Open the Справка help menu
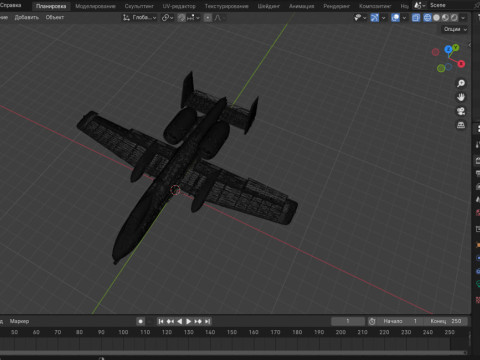This screenshot has height=360, width=480. tap(10, 5)
